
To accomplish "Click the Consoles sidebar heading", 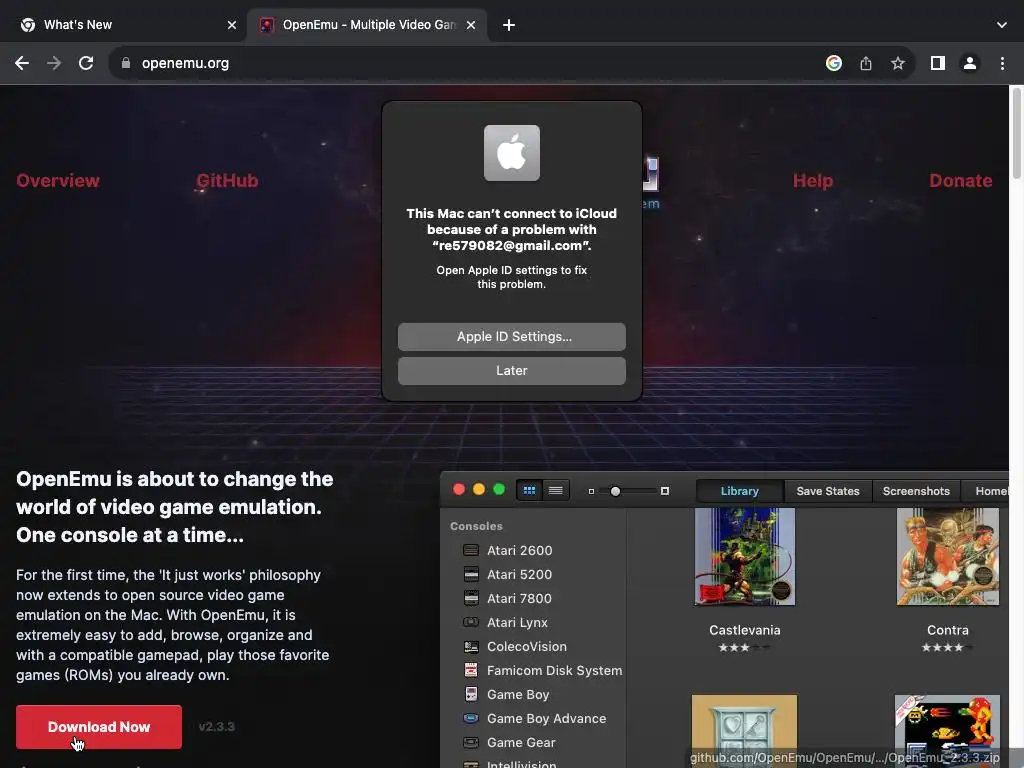I will point(476,526).
